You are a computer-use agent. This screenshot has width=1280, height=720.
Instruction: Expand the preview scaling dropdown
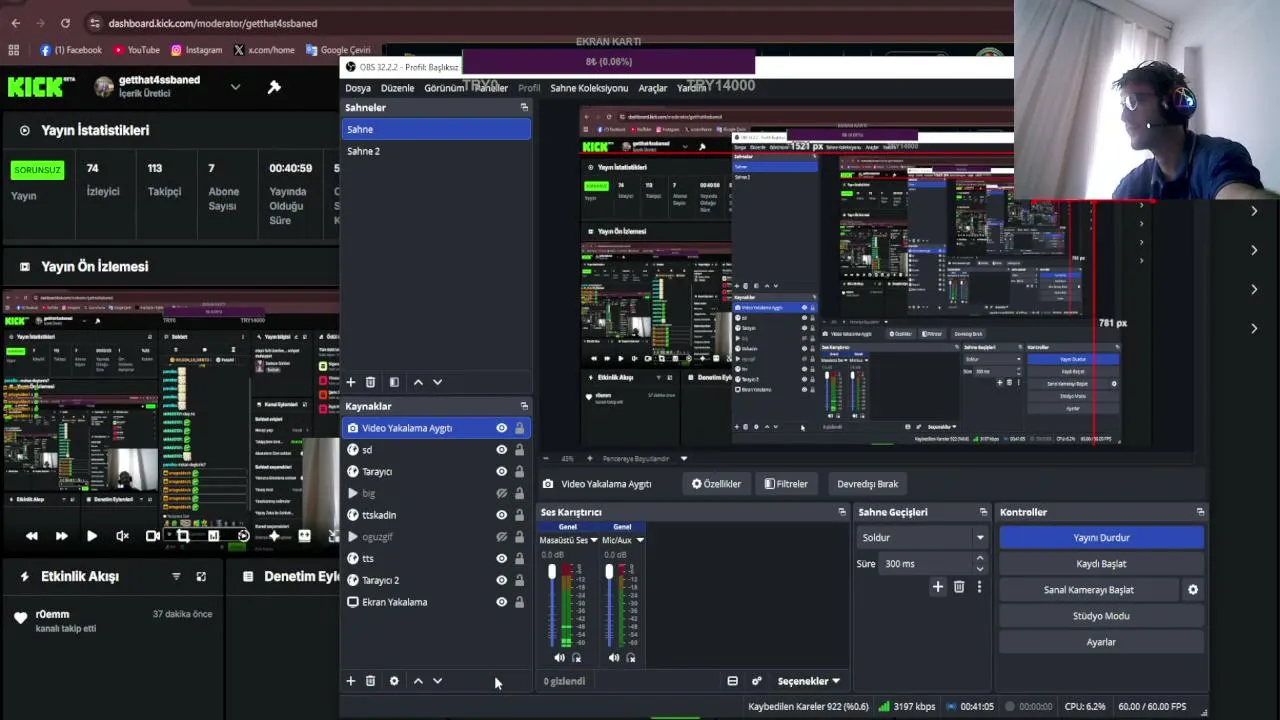pos(684,459)
